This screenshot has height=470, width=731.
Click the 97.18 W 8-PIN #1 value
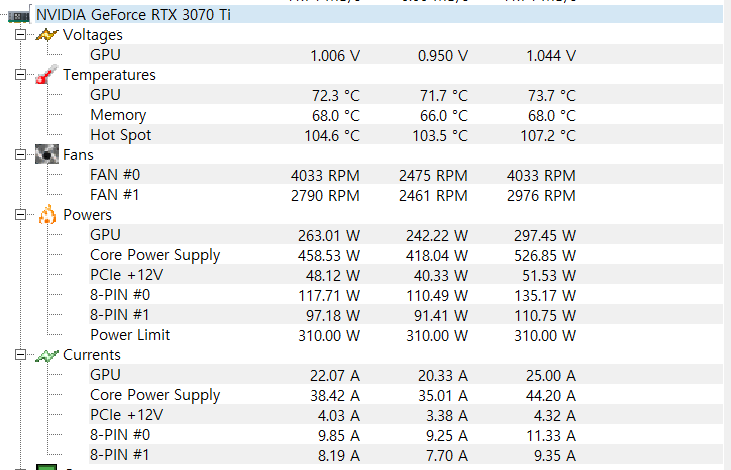333,316
